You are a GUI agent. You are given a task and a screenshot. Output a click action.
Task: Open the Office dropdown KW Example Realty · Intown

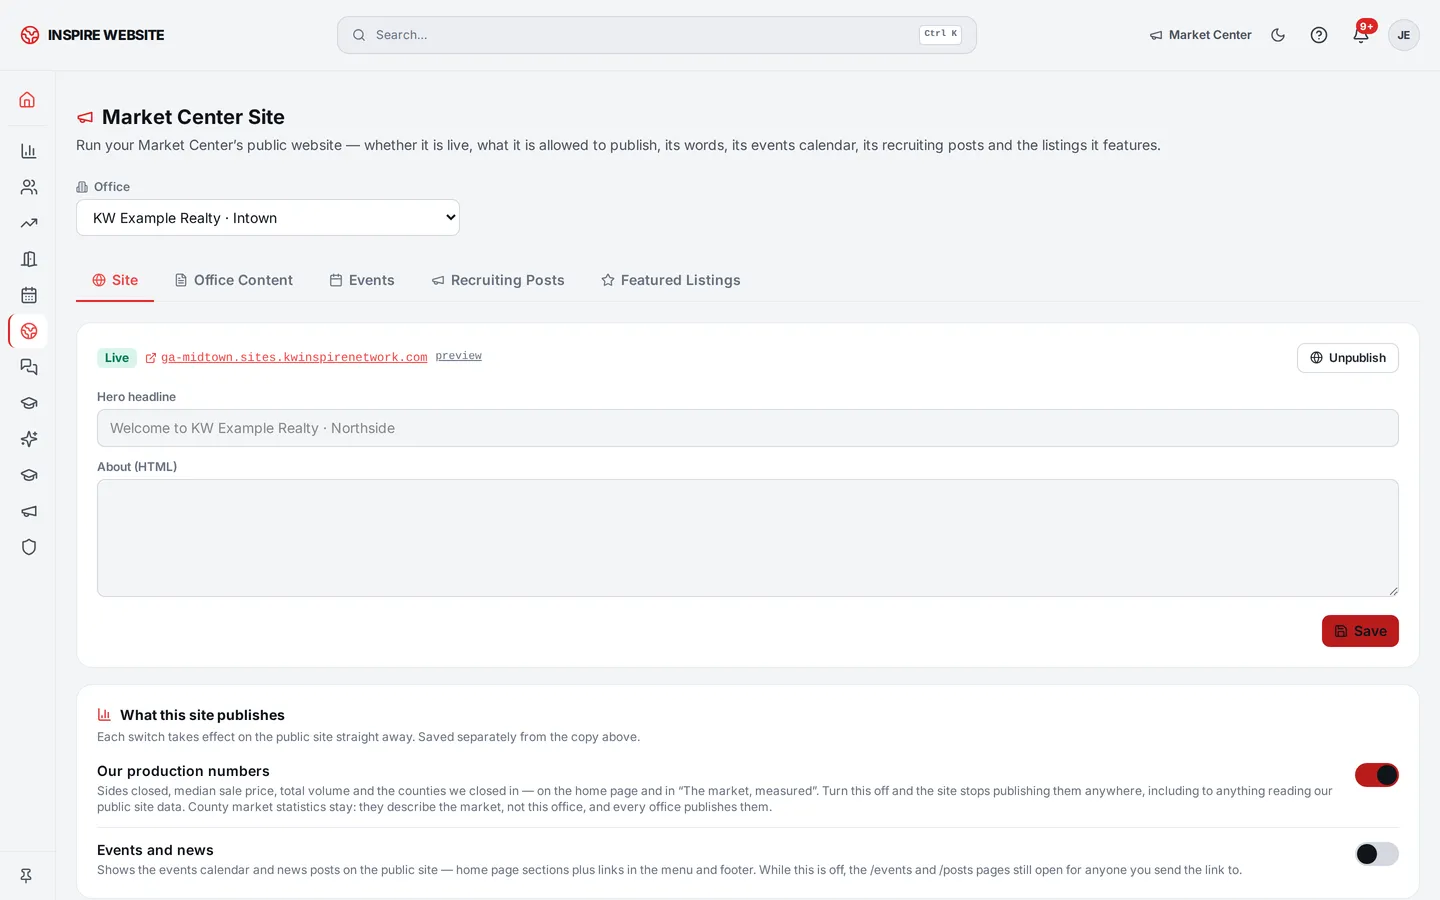268,218
